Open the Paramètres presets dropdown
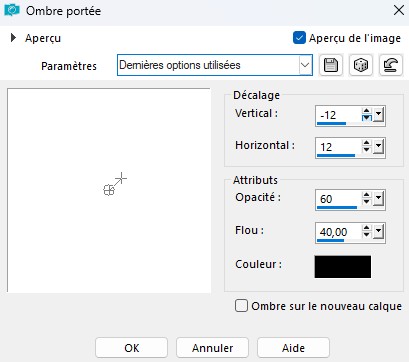 point(305,65)
